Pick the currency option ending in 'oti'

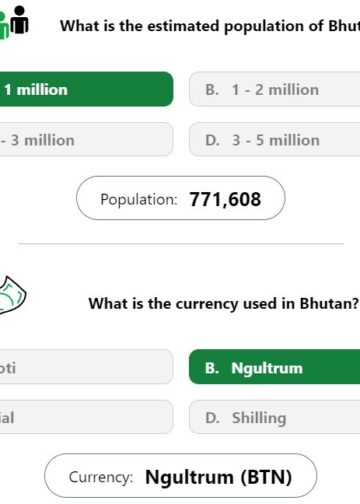86,367
